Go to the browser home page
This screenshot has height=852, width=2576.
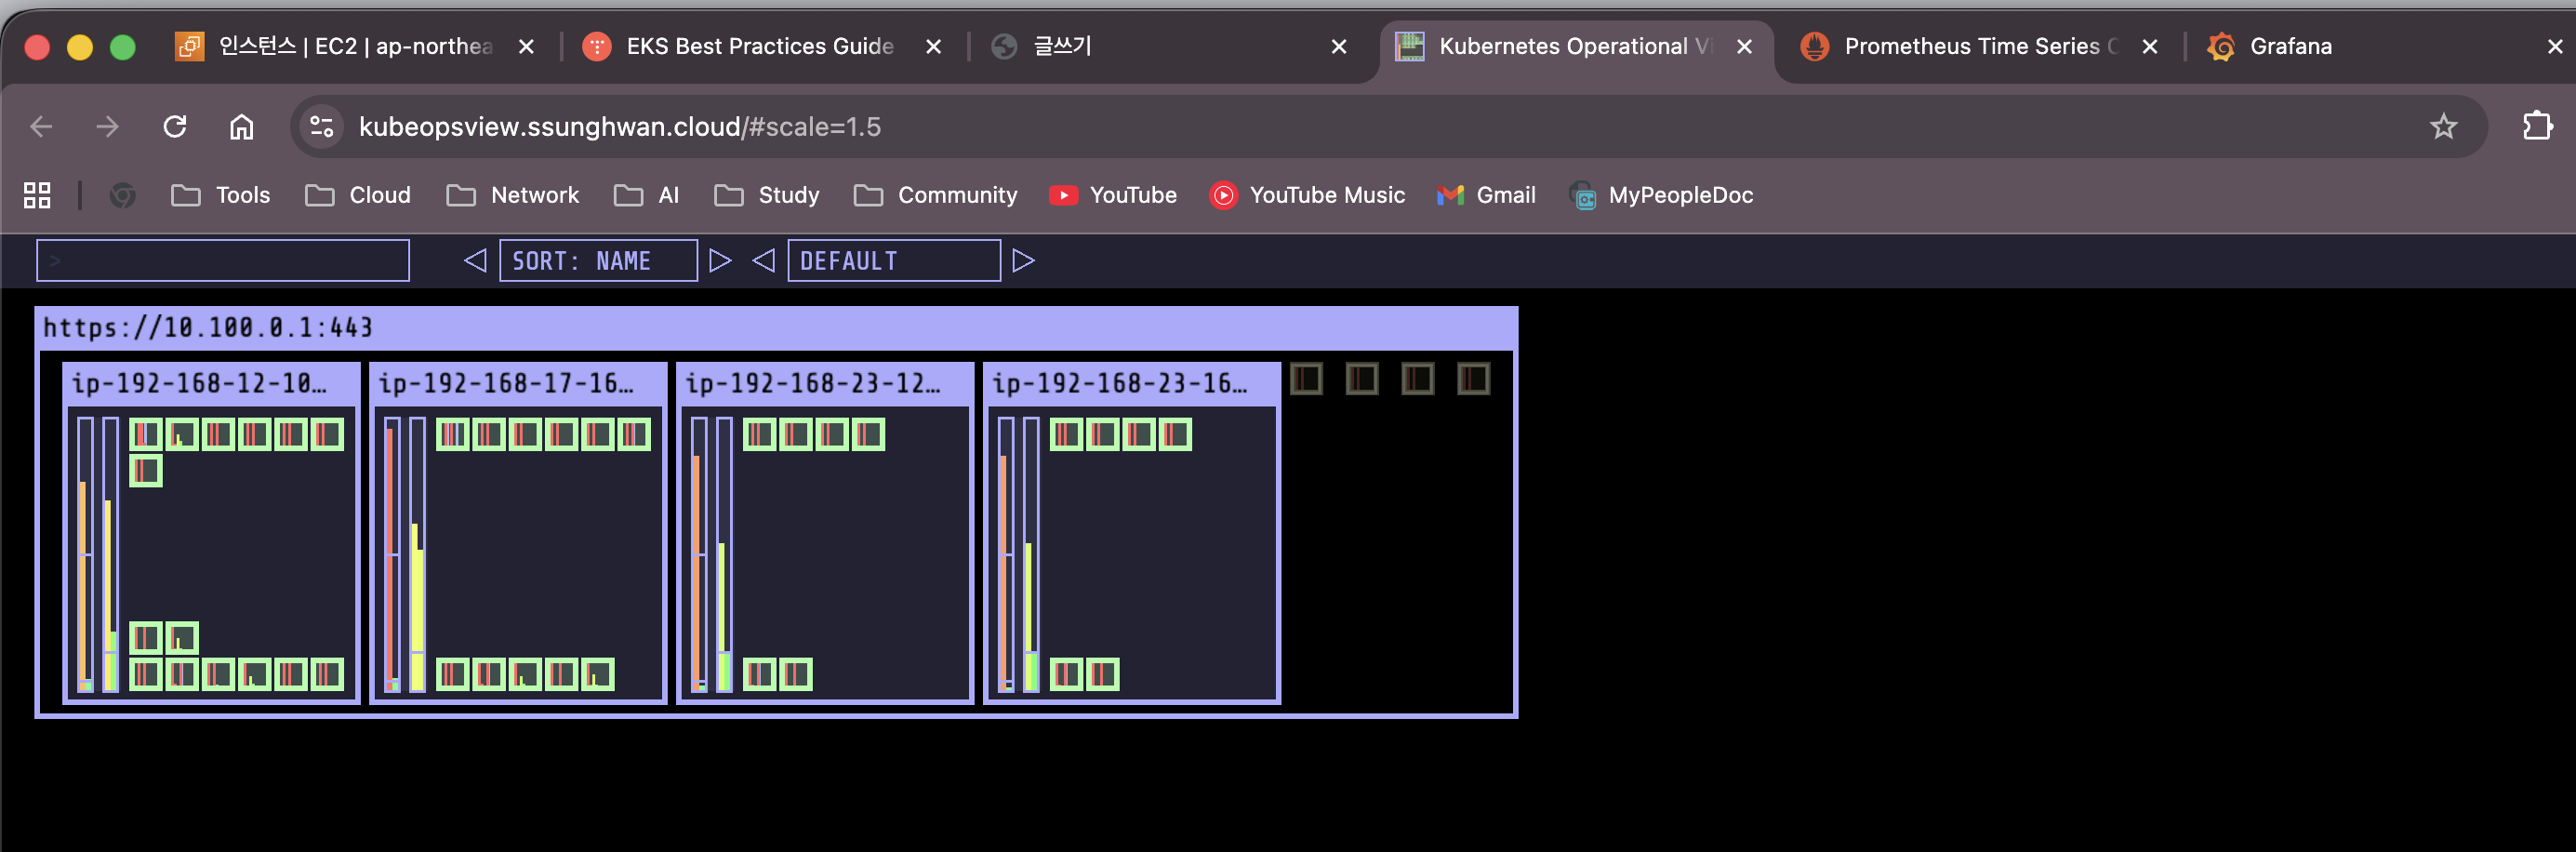point(242,127)
